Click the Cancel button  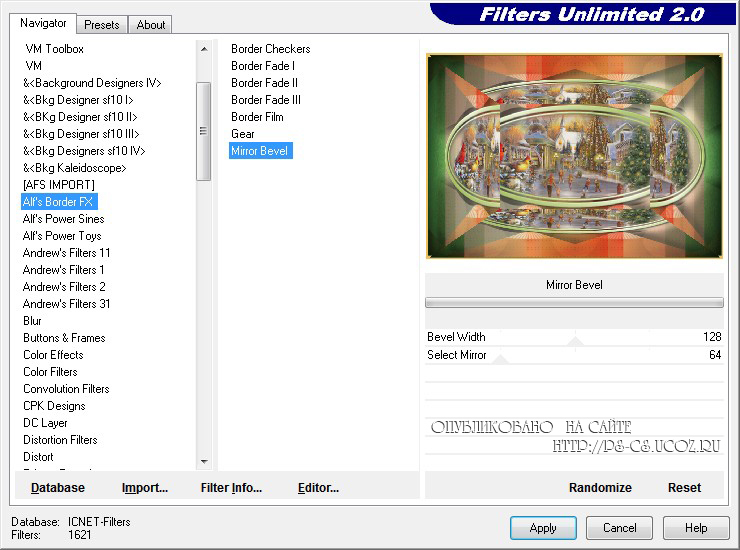(x=619, y=528)
